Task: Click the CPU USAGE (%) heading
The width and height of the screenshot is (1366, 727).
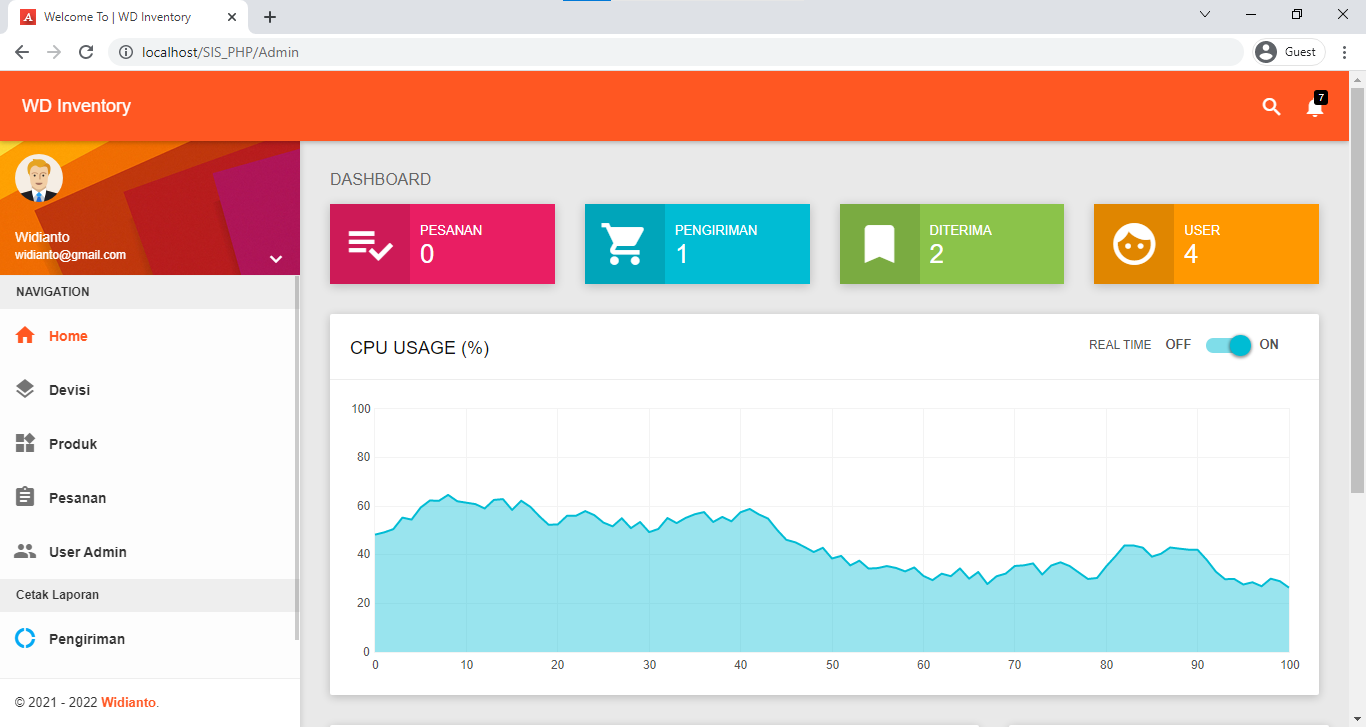Action: [x=419, y=348]
